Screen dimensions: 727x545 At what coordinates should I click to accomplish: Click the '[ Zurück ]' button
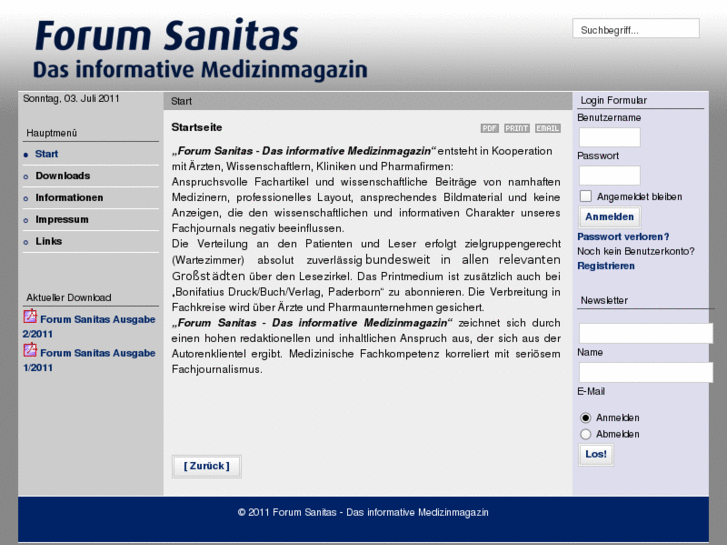click(206, 466)
